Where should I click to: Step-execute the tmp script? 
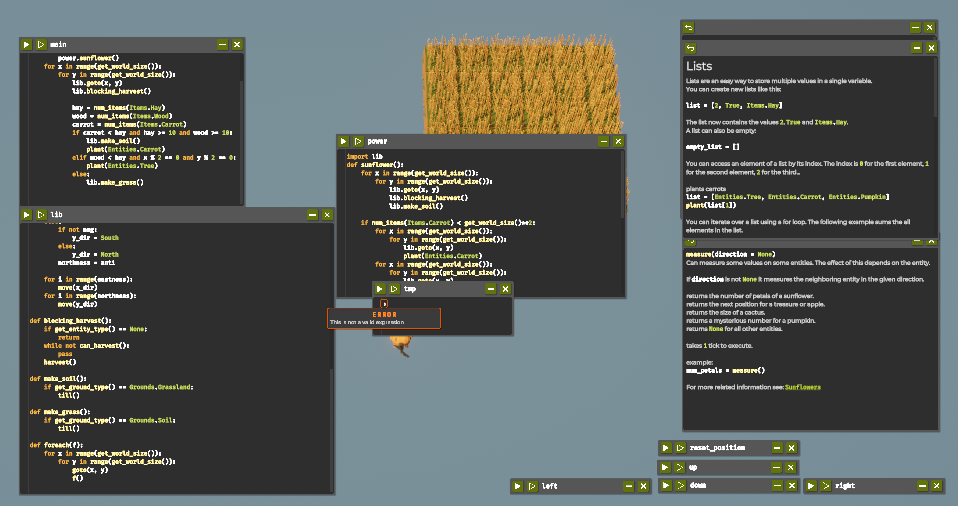click(394, 289)
